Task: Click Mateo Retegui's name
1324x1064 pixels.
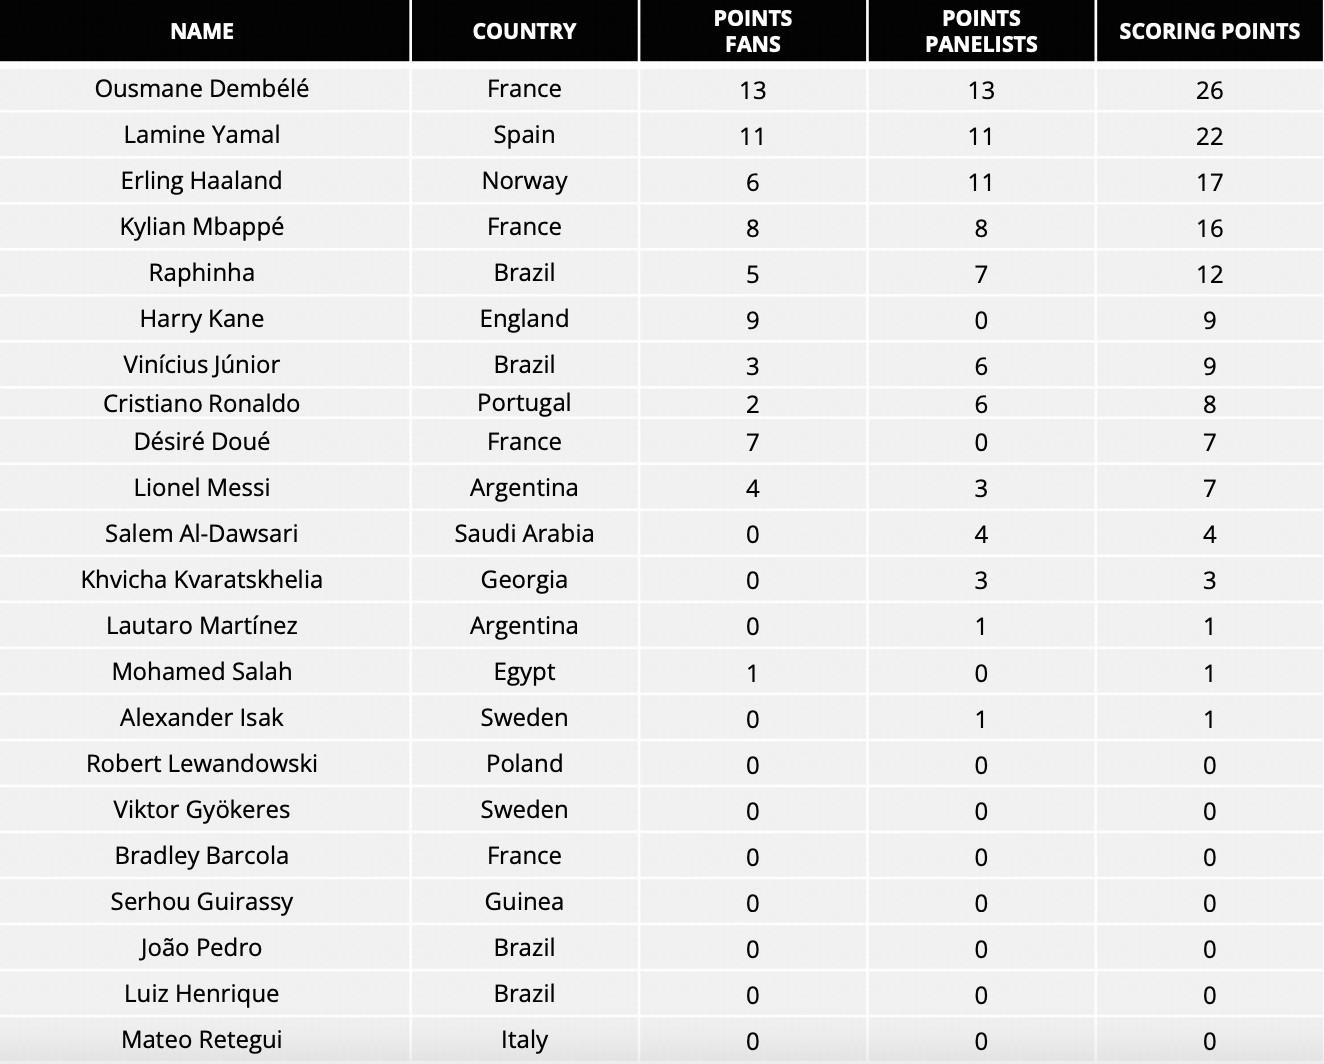Action: 202,1040
